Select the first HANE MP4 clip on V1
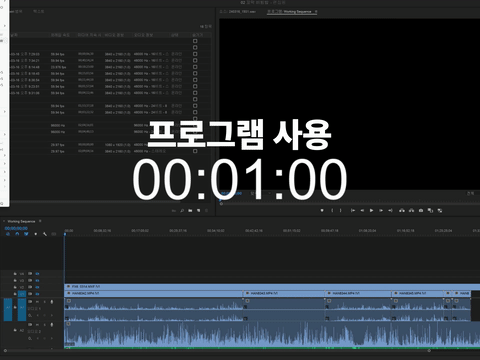 [154, 293]
